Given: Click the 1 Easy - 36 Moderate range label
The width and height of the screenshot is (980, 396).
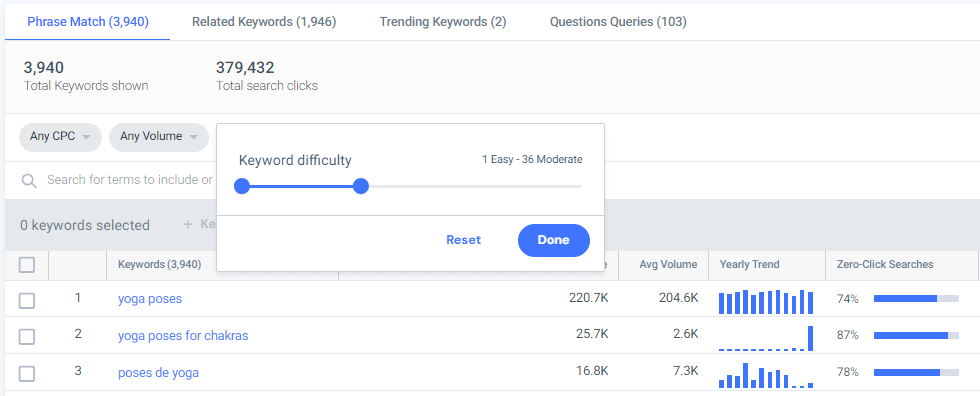Looking at the screenshot, I should [532, 159].
